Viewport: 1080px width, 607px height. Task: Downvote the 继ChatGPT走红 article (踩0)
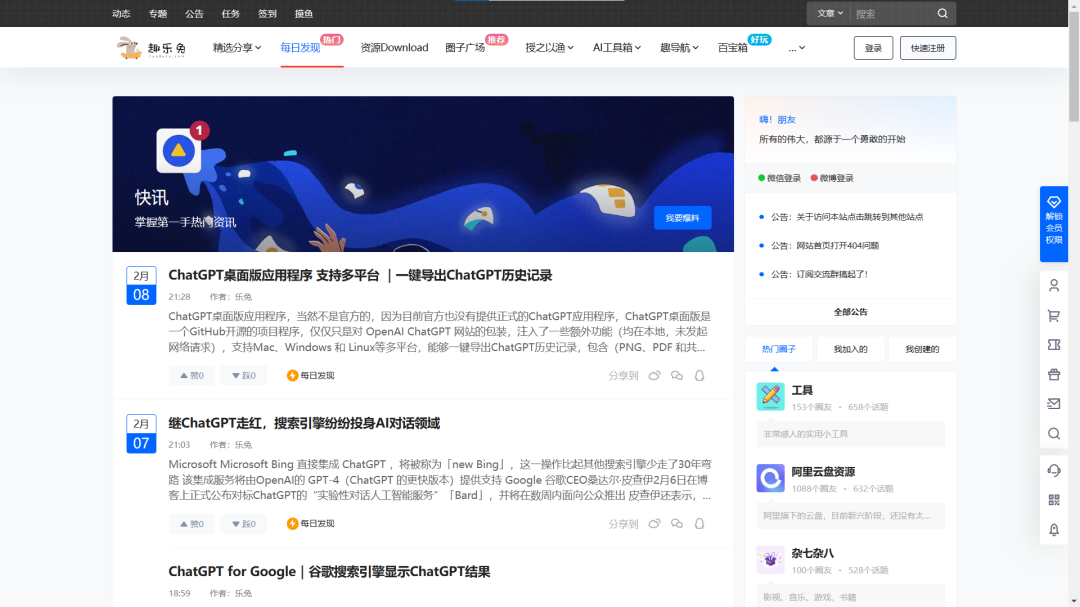[244, 524]
